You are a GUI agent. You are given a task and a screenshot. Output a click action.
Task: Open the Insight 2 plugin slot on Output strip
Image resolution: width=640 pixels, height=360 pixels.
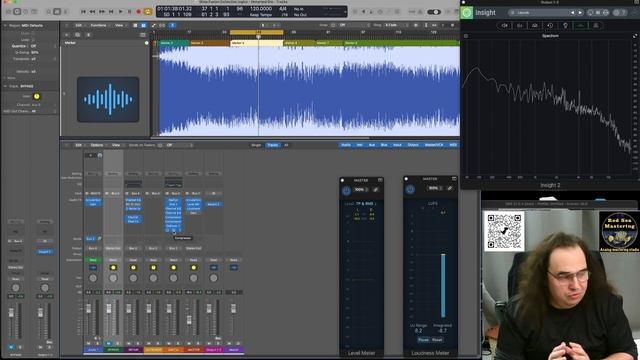213,204
